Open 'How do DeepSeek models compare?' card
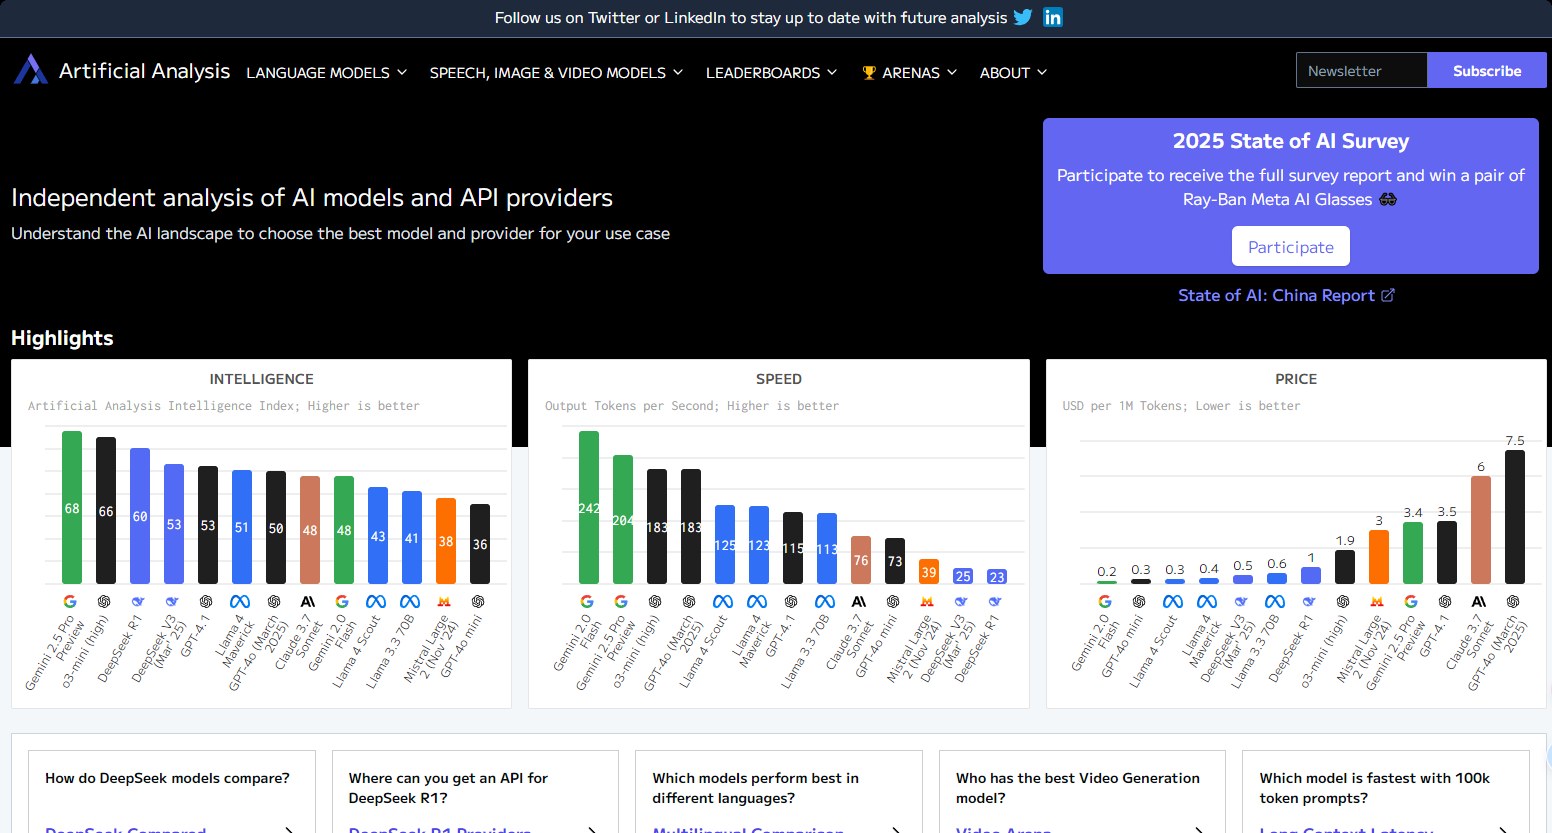 [x=172, y=792]
